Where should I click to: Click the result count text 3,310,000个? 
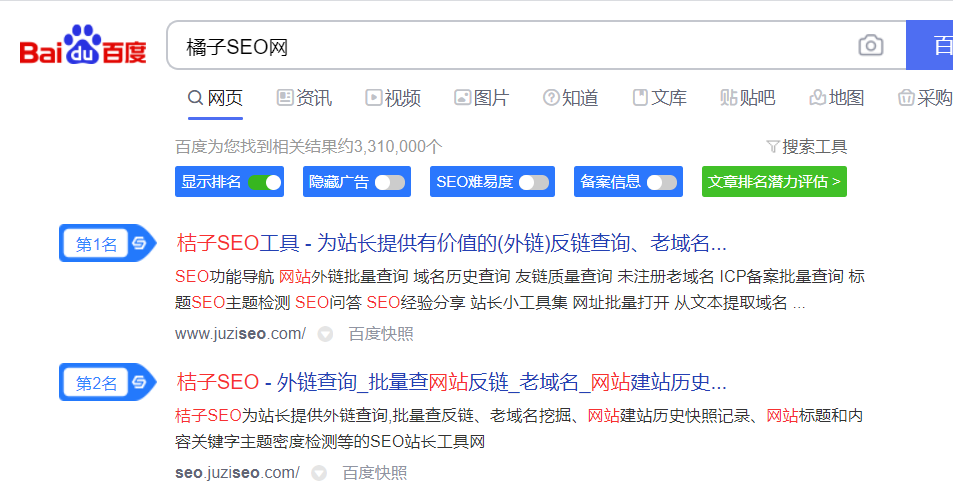tap(397, 146)
